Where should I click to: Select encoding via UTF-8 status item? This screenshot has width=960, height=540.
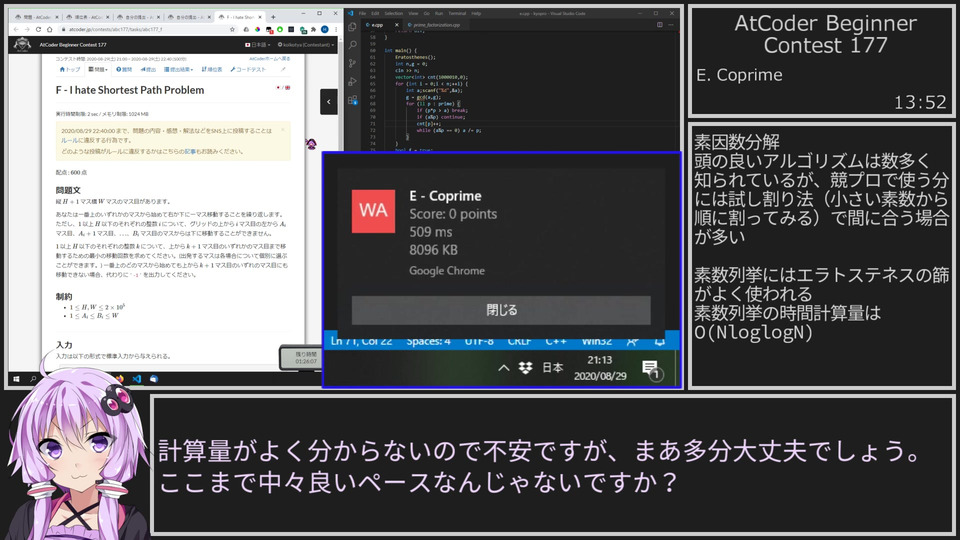(x=479, y=341)
